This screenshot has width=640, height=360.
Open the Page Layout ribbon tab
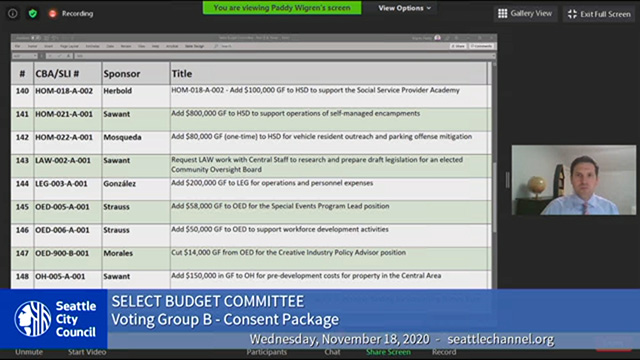click(69, 46)
